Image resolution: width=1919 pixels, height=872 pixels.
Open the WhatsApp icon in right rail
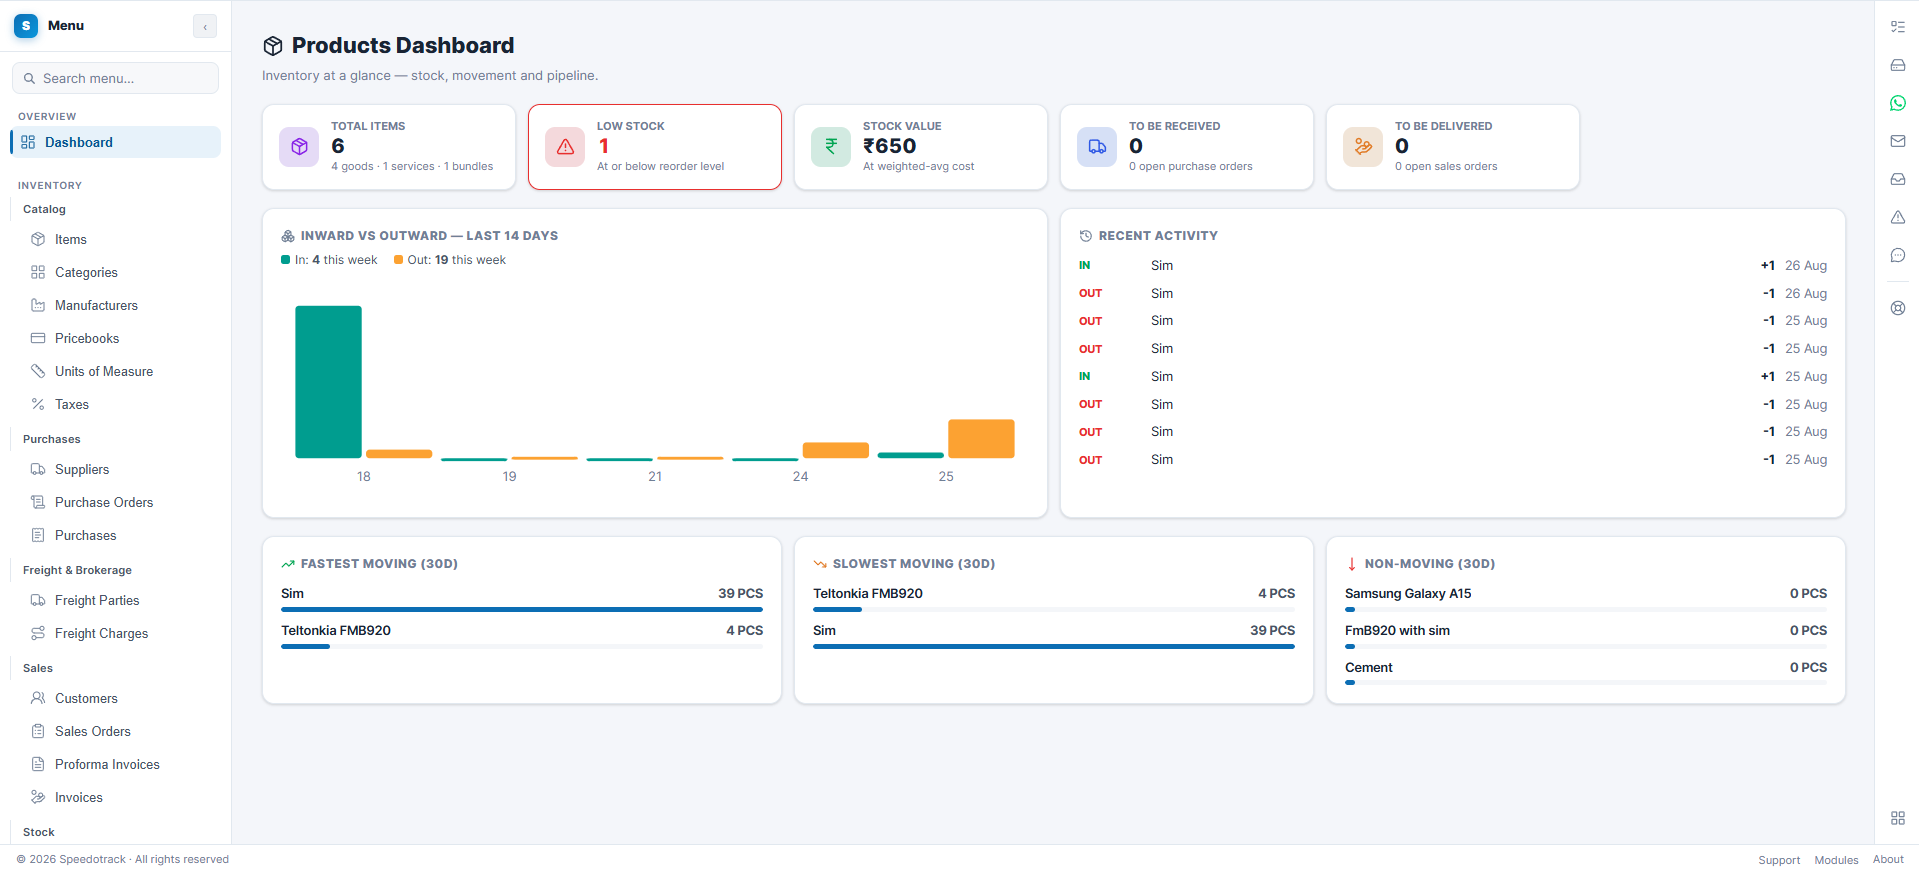click(x=1898, y=103)
